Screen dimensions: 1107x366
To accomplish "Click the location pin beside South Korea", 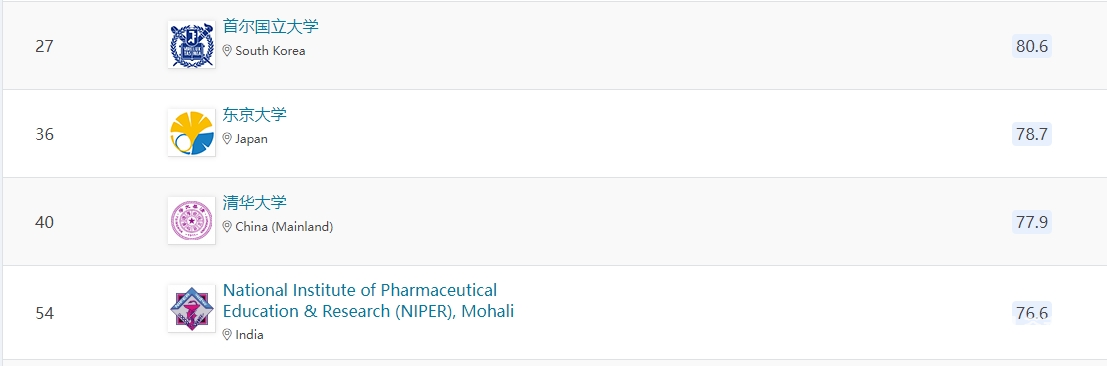I will pyautogui.click(x=227, y=51).
